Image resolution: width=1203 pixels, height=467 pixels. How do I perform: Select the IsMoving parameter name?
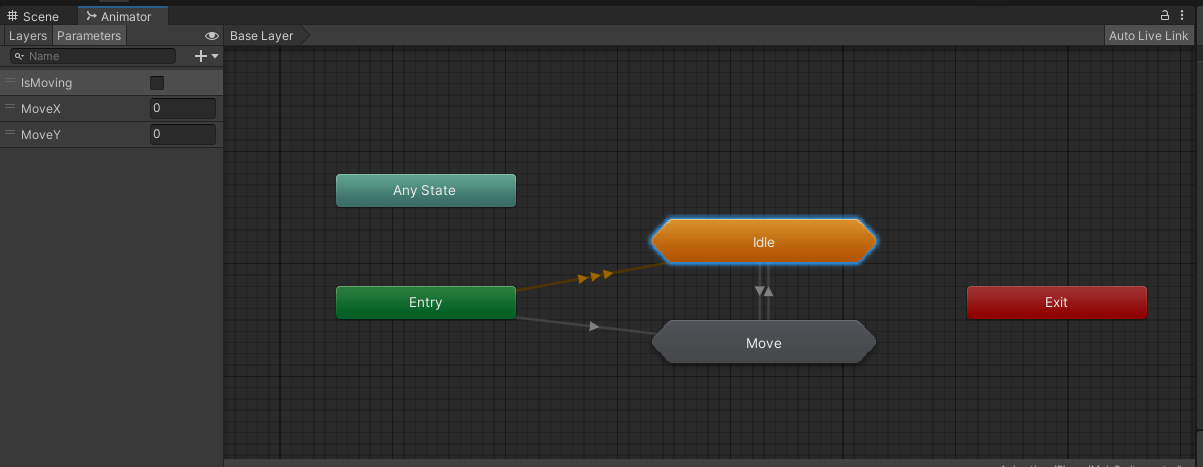point(46,83)
